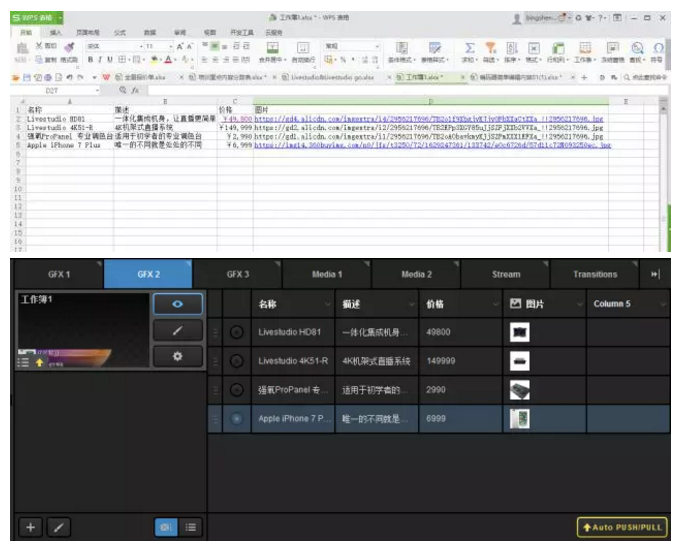Select the 工作簿1 graphic thumbnail

pyautogui.click(x=83, y=330)
